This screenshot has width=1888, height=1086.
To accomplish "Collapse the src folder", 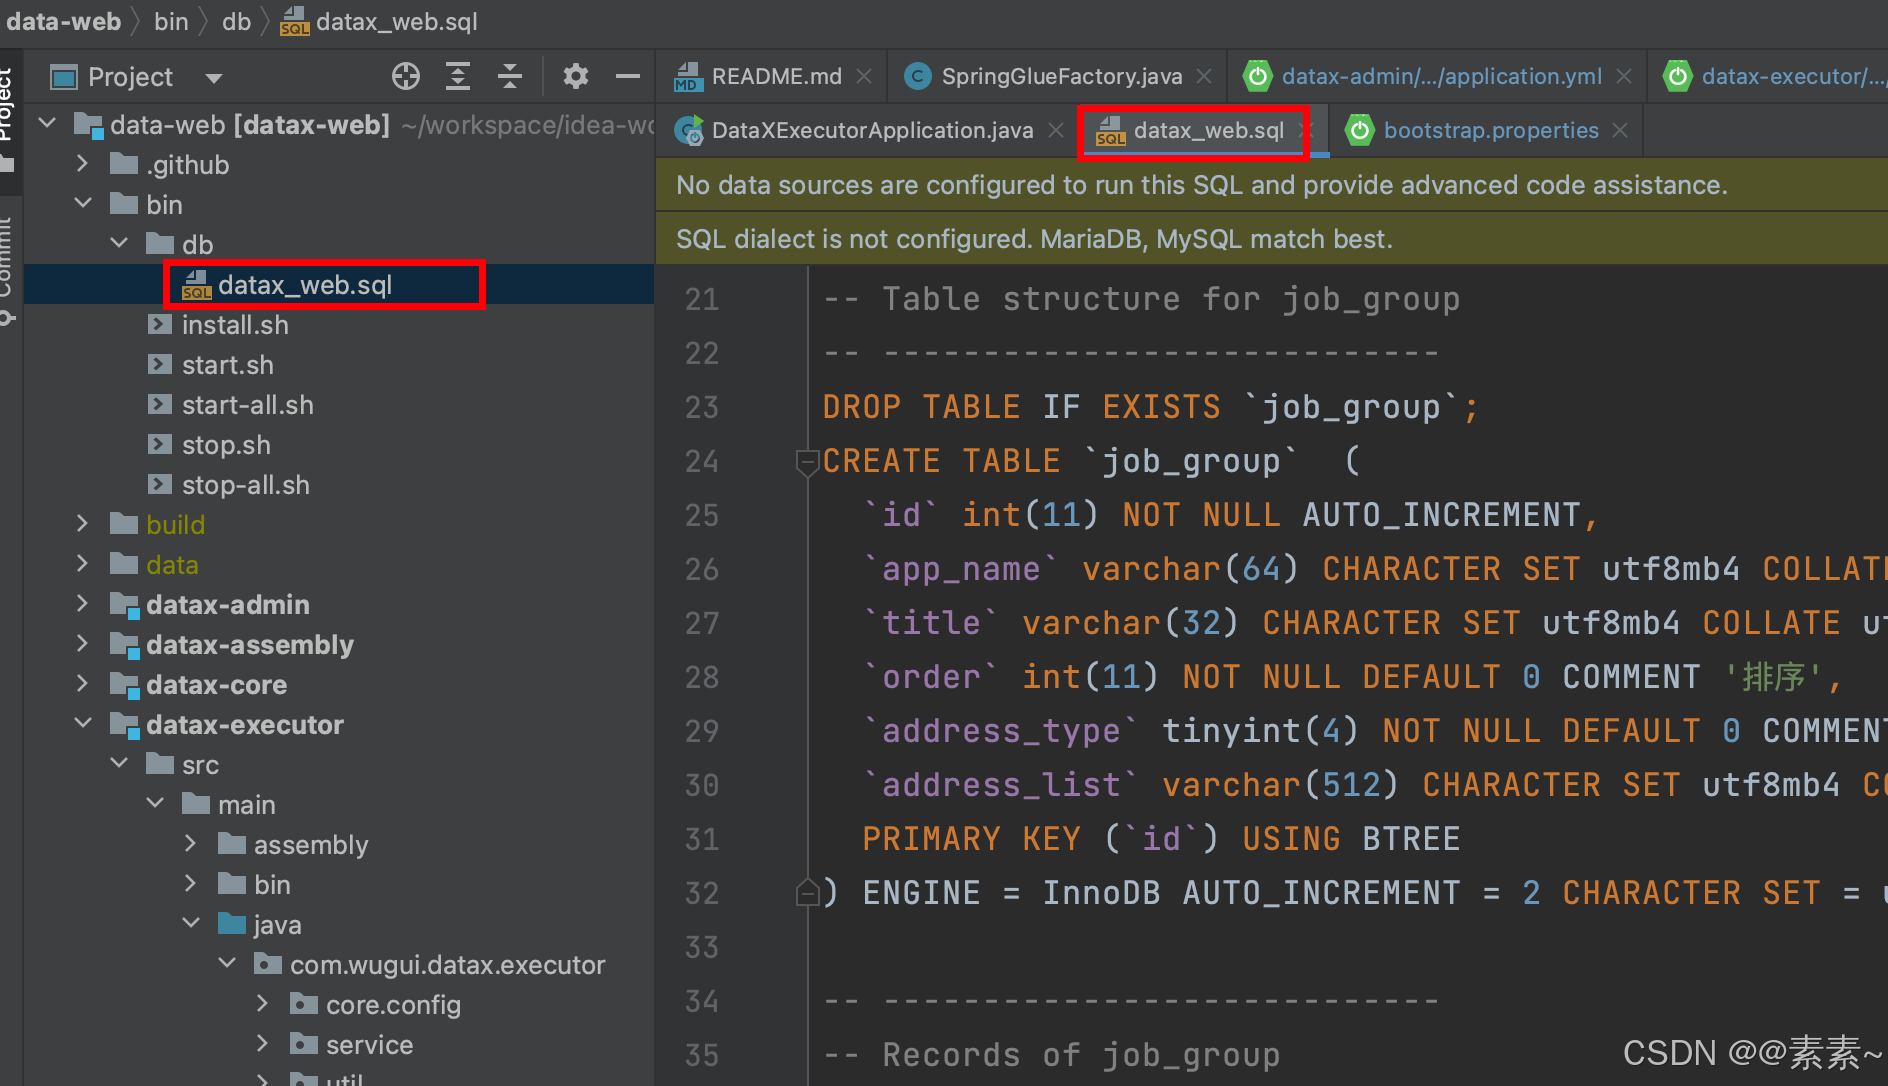I will coord(118,764).
